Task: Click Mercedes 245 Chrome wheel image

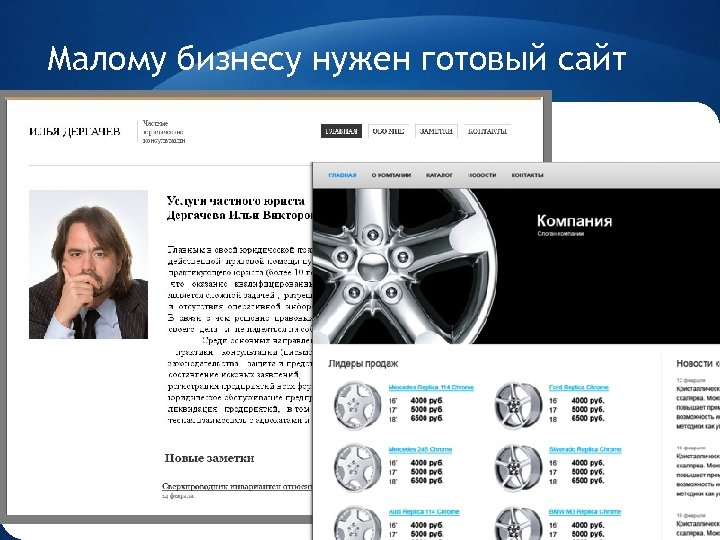Action: click(x=357, y=467)
